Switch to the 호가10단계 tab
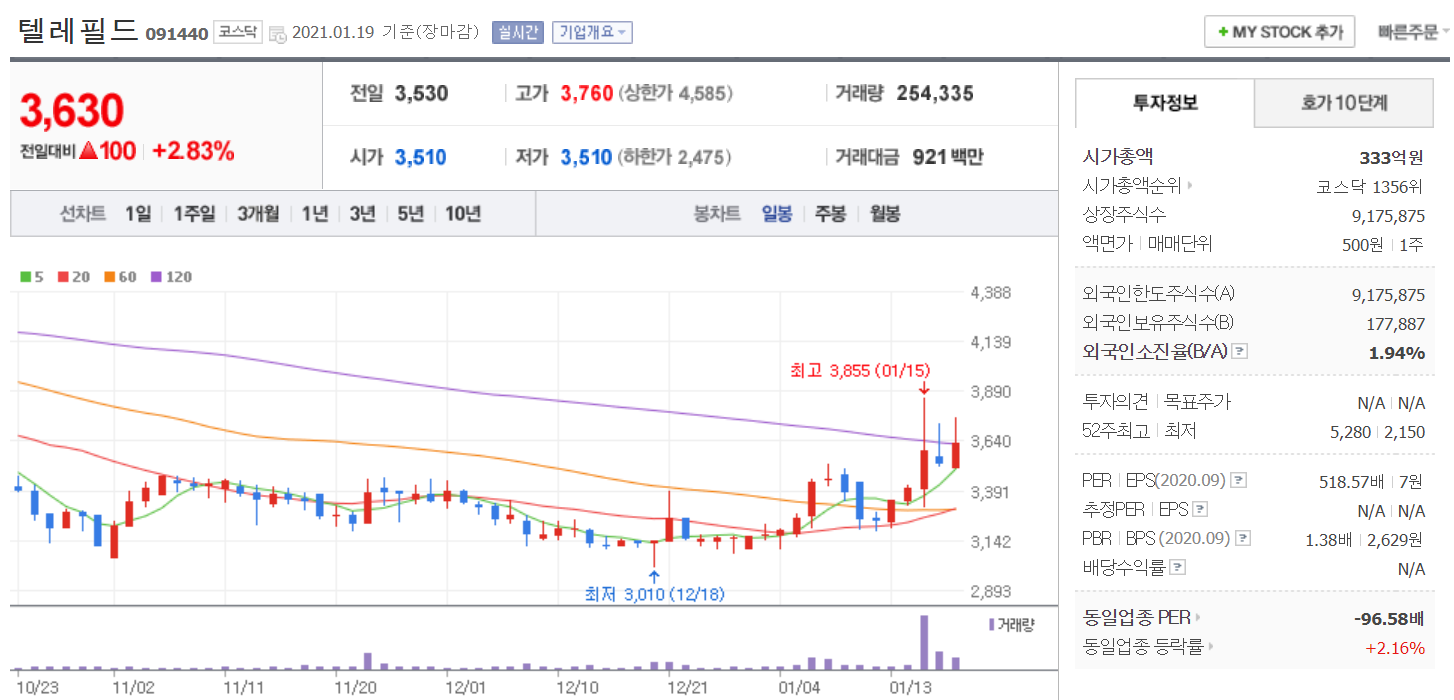Image resolution: width=1454 pixels, height=700 pixels. coord(1344,102)
